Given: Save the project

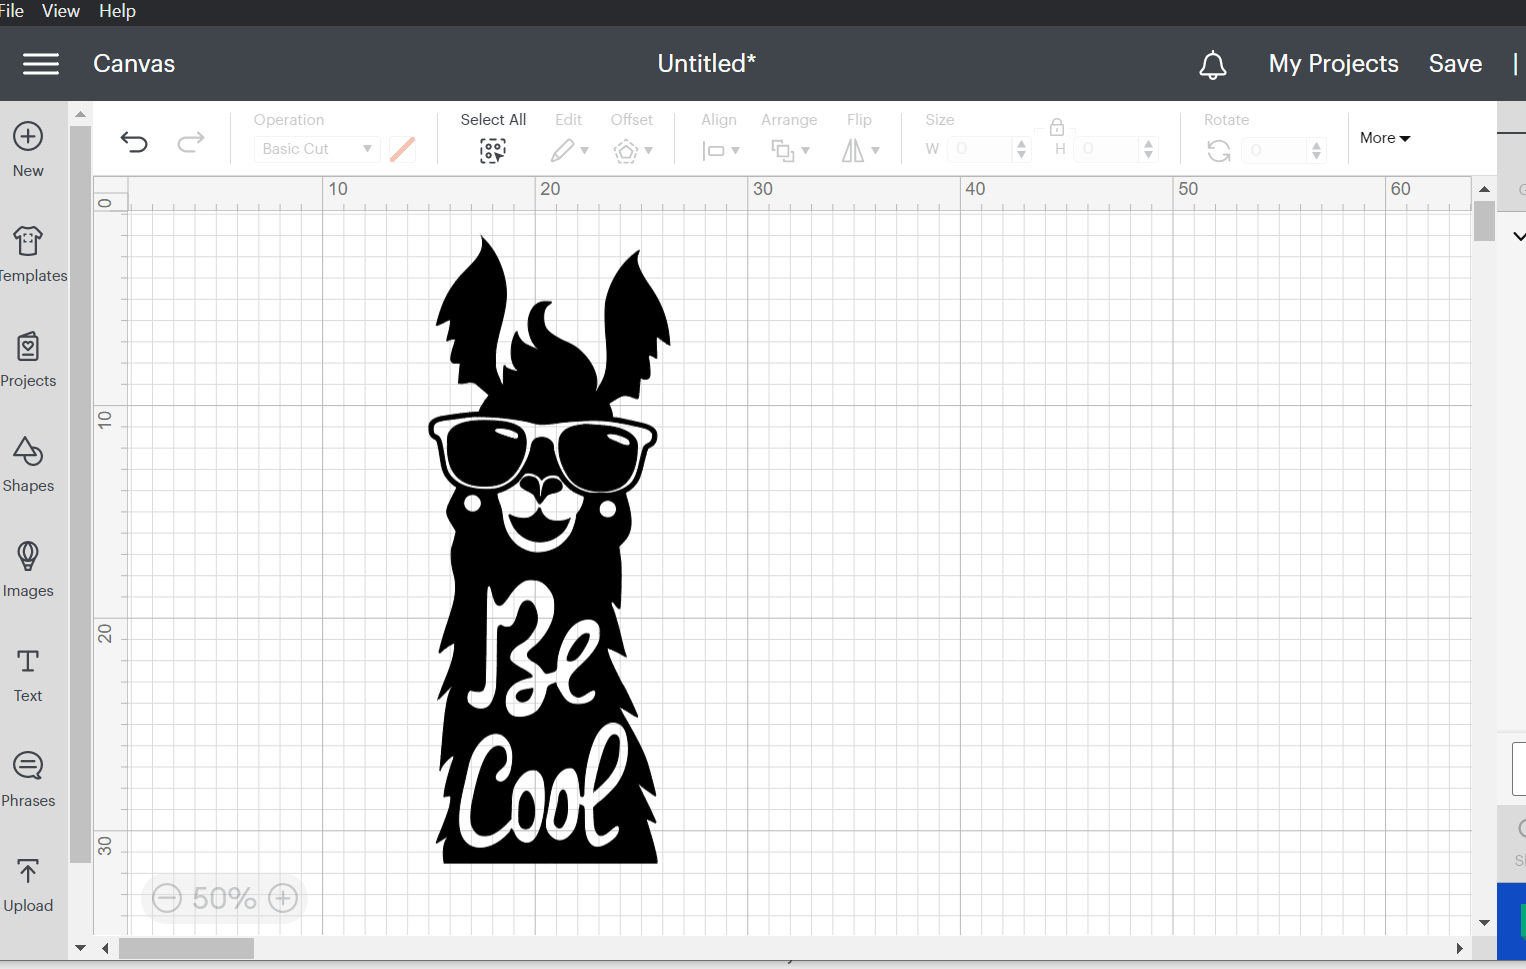Looking at the screenshot, I should (x=1455, y=64).
